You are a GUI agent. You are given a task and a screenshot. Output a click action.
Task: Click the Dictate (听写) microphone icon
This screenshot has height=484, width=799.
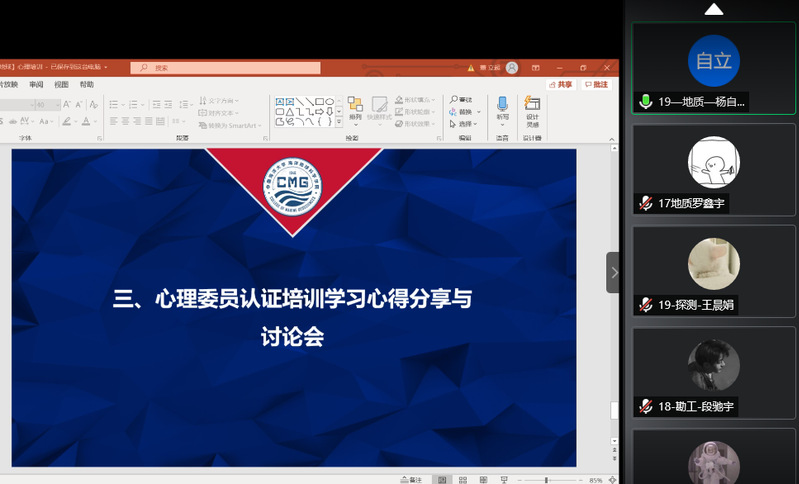point(502,106)
